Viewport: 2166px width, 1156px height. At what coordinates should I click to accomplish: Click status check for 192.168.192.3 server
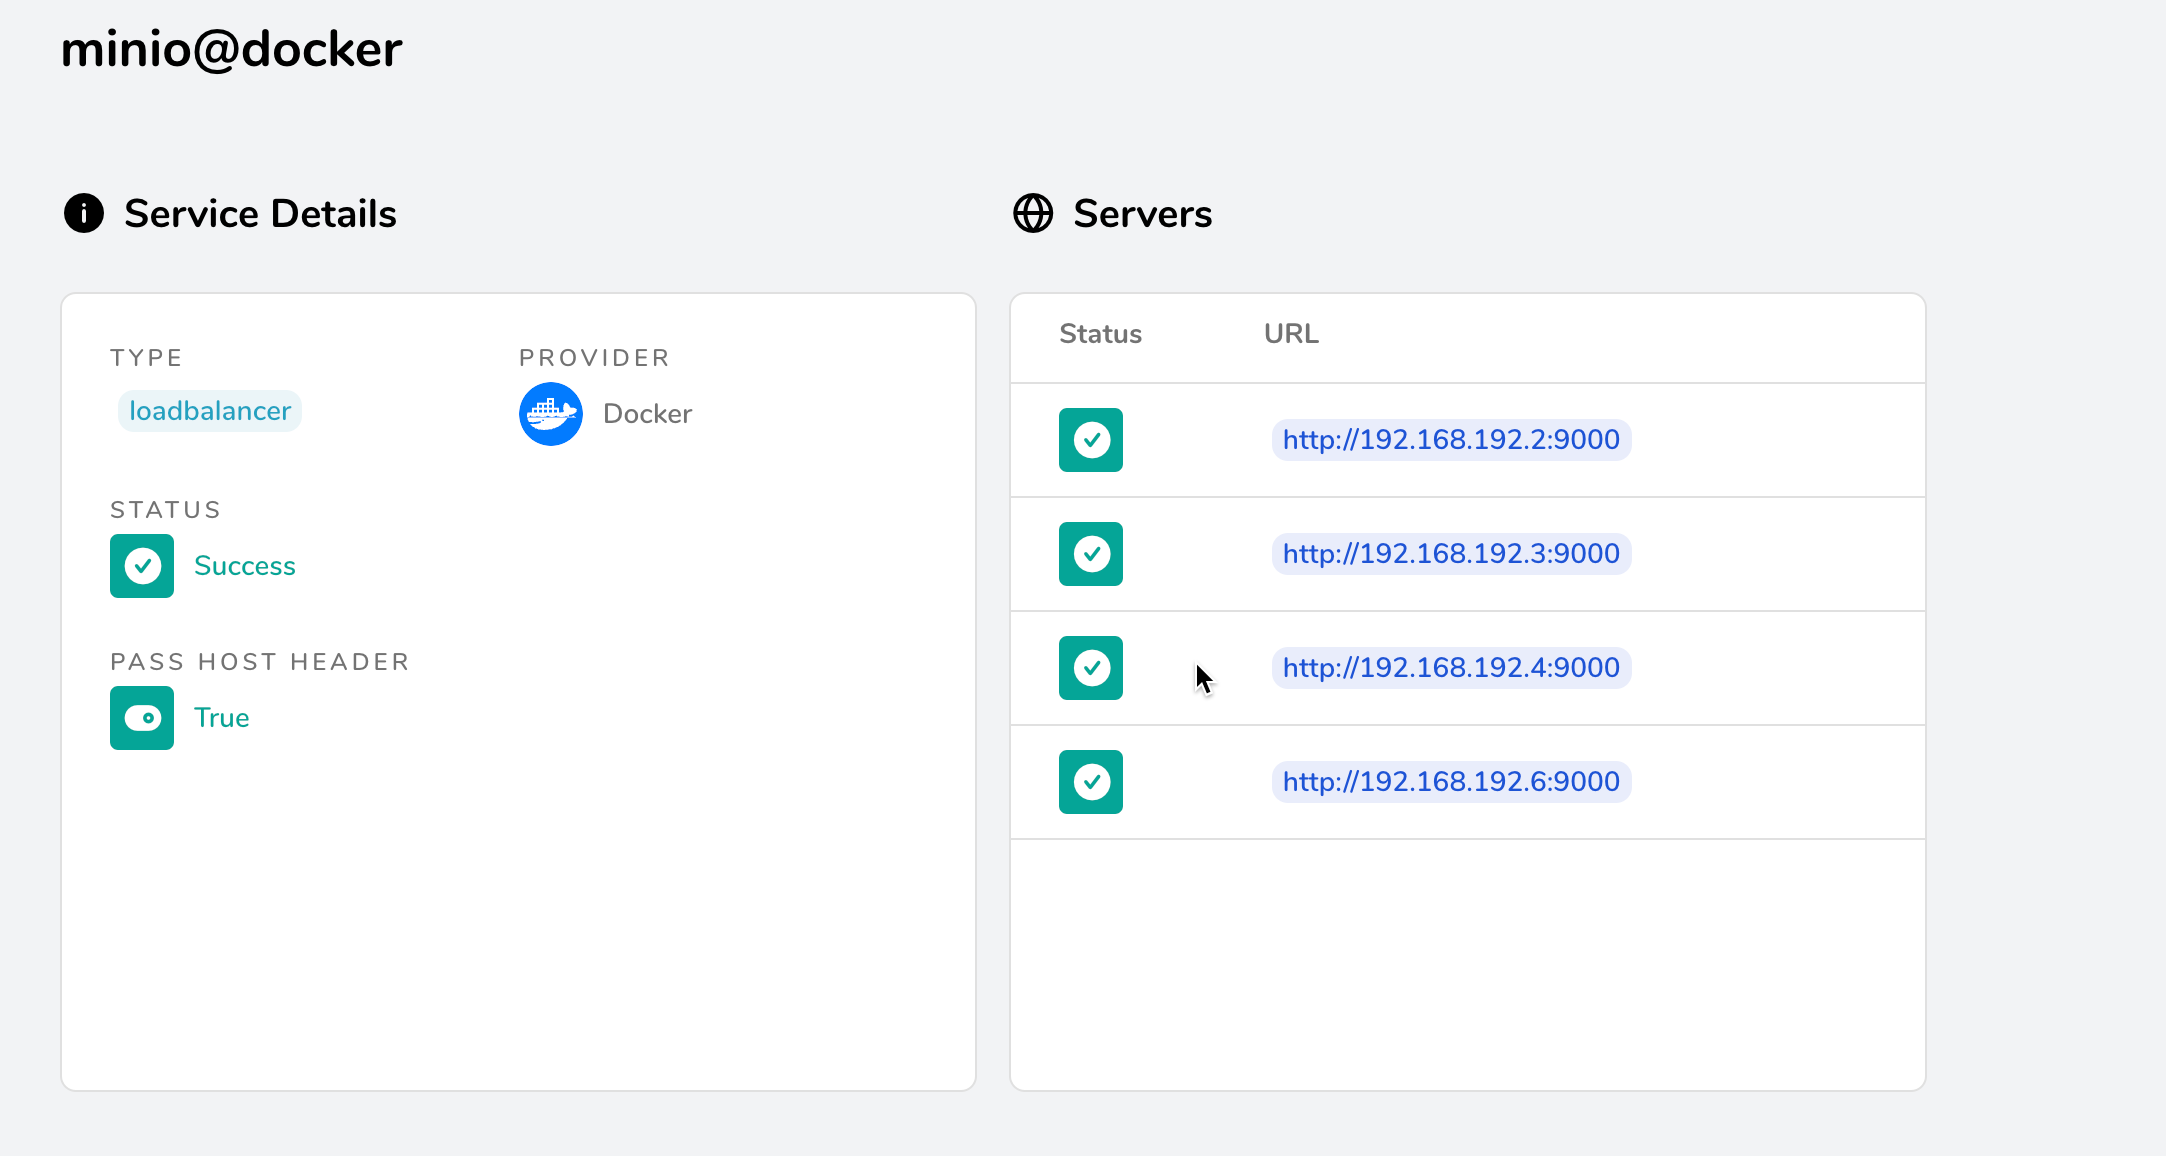coord(1091,554)
